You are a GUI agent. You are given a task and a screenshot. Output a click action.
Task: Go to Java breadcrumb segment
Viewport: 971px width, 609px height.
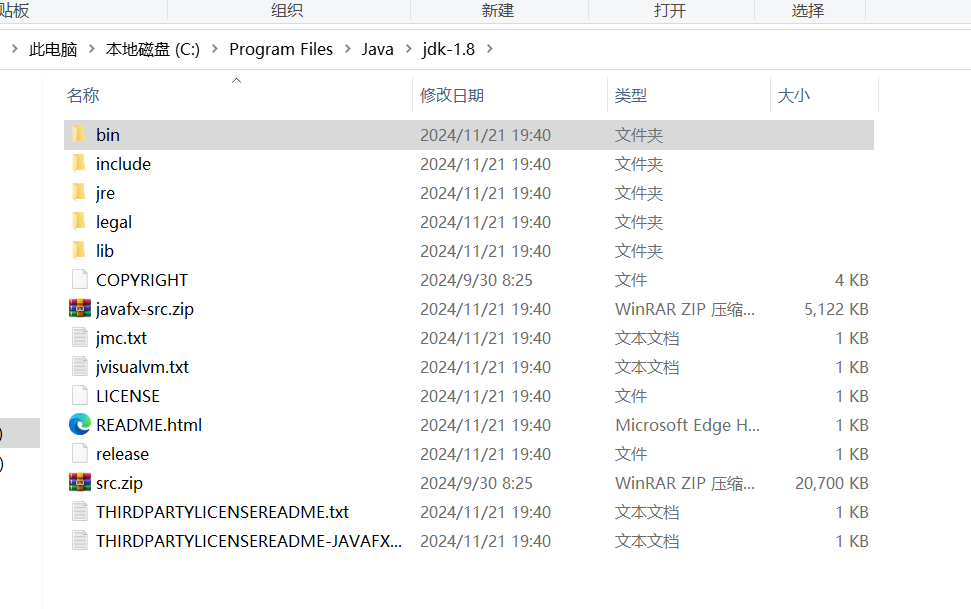pyautogui.click(x=378, y=49)
